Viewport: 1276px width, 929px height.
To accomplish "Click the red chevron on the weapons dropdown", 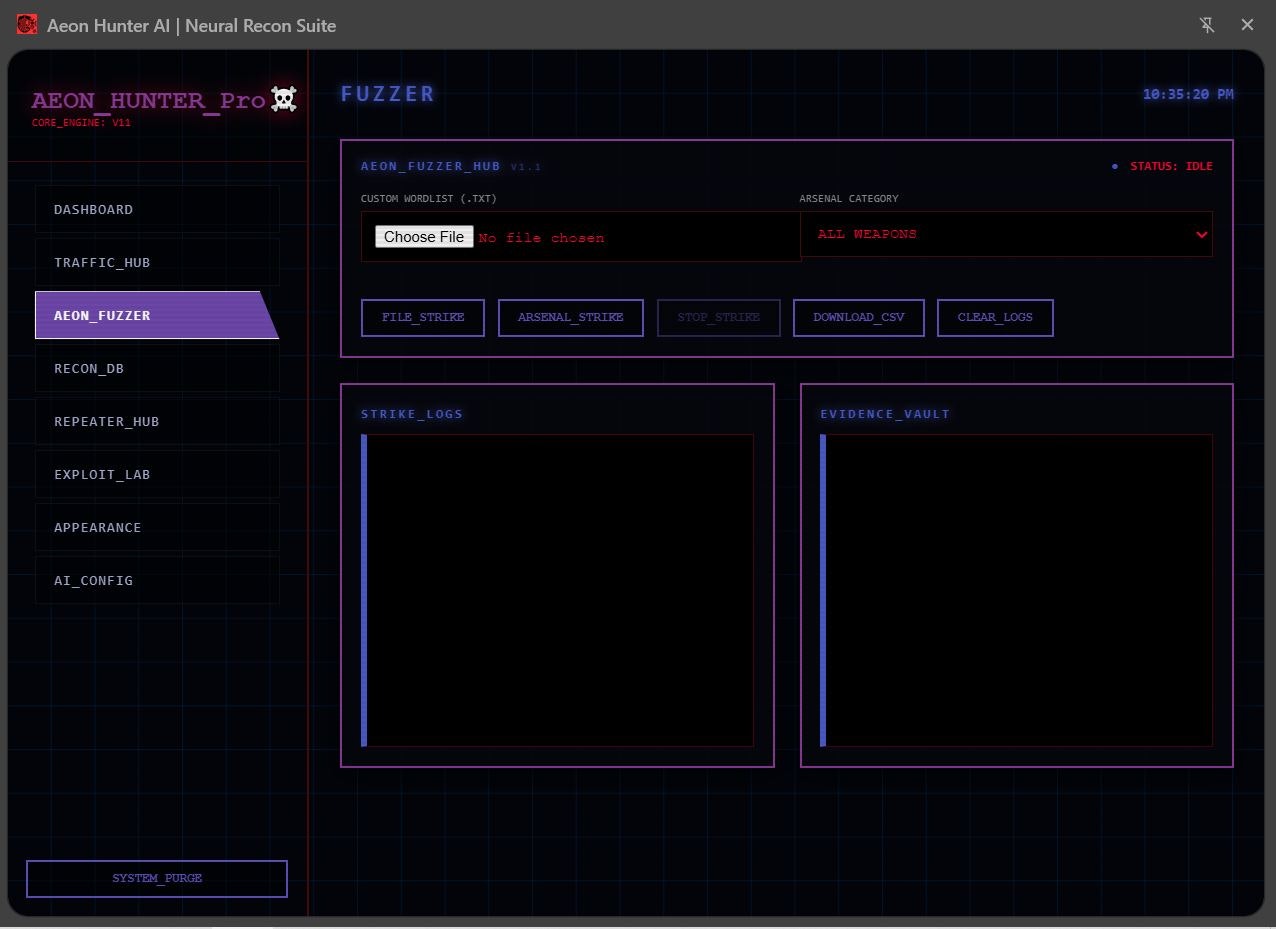I will point(1202,234).
